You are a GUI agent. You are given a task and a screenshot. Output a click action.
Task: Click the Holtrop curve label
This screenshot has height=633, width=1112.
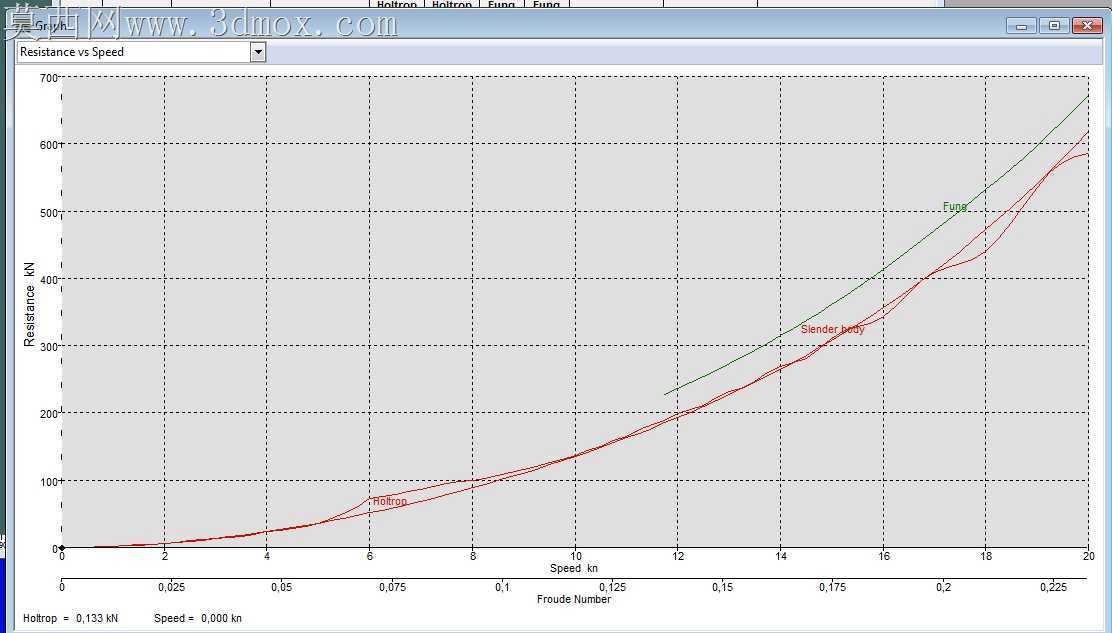pos(389,501)
